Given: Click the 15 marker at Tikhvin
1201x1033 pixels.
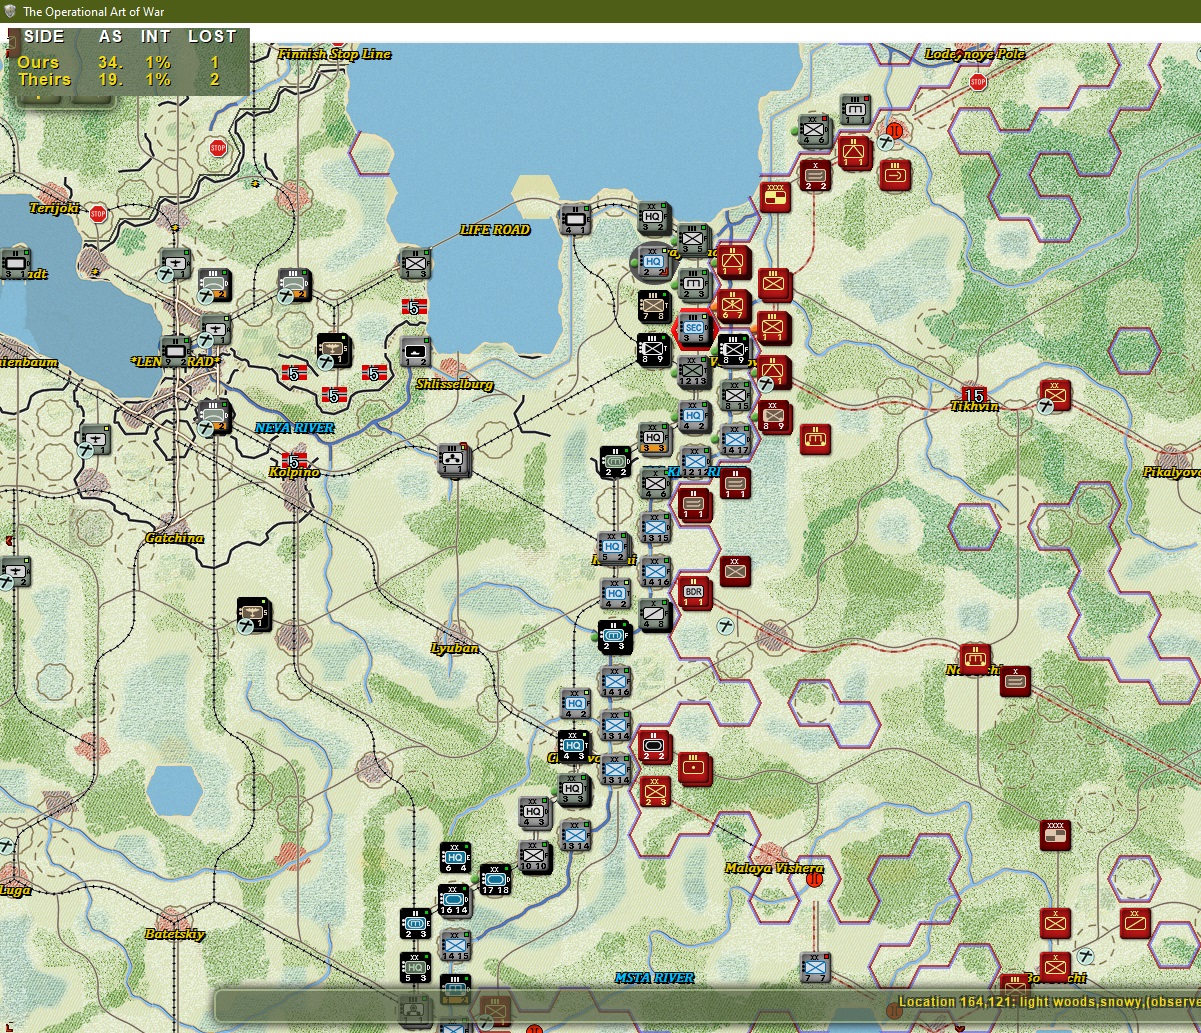Looking at the screenshot, I should pyautogui.click(x=973, y=395).
